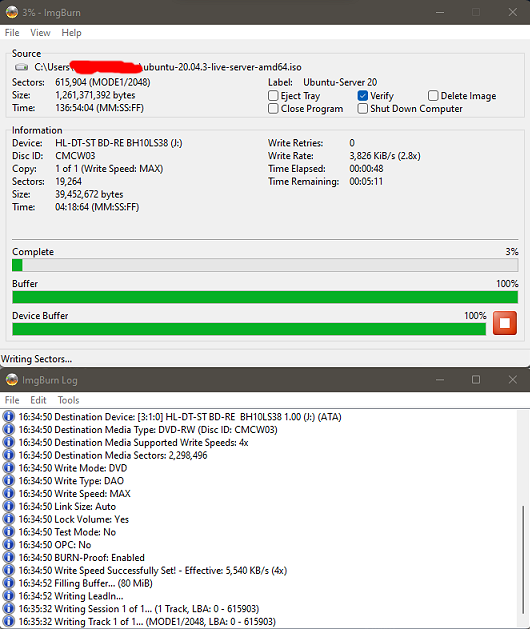Viewport: 530px width, 629px height.
Task: Click the Complete progress bar
Action: (x=265, y=265)
